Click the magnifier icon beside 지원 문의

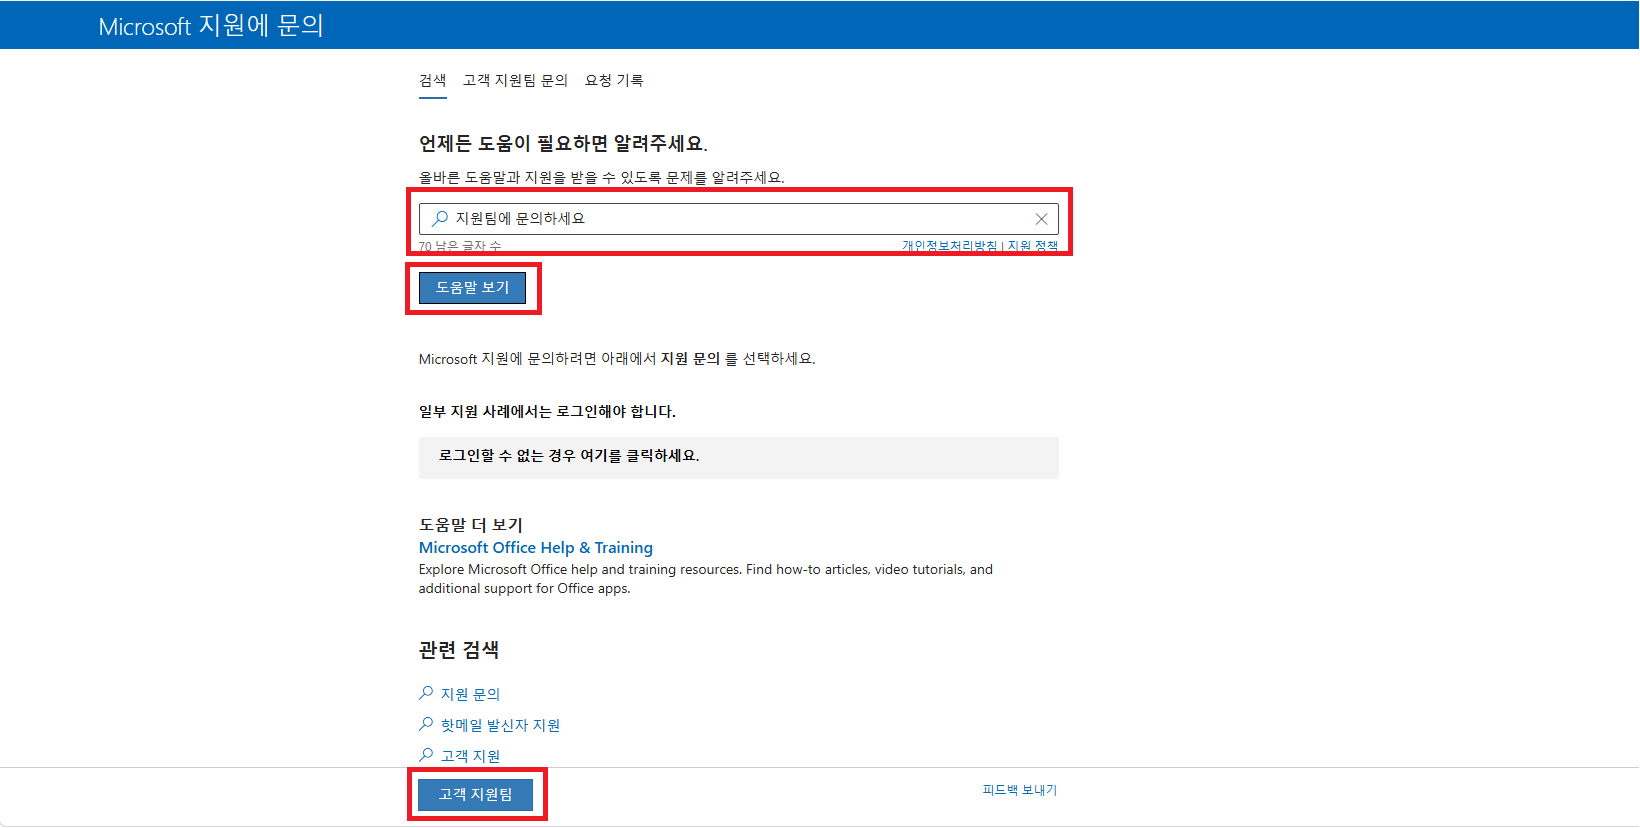point(426,693)
